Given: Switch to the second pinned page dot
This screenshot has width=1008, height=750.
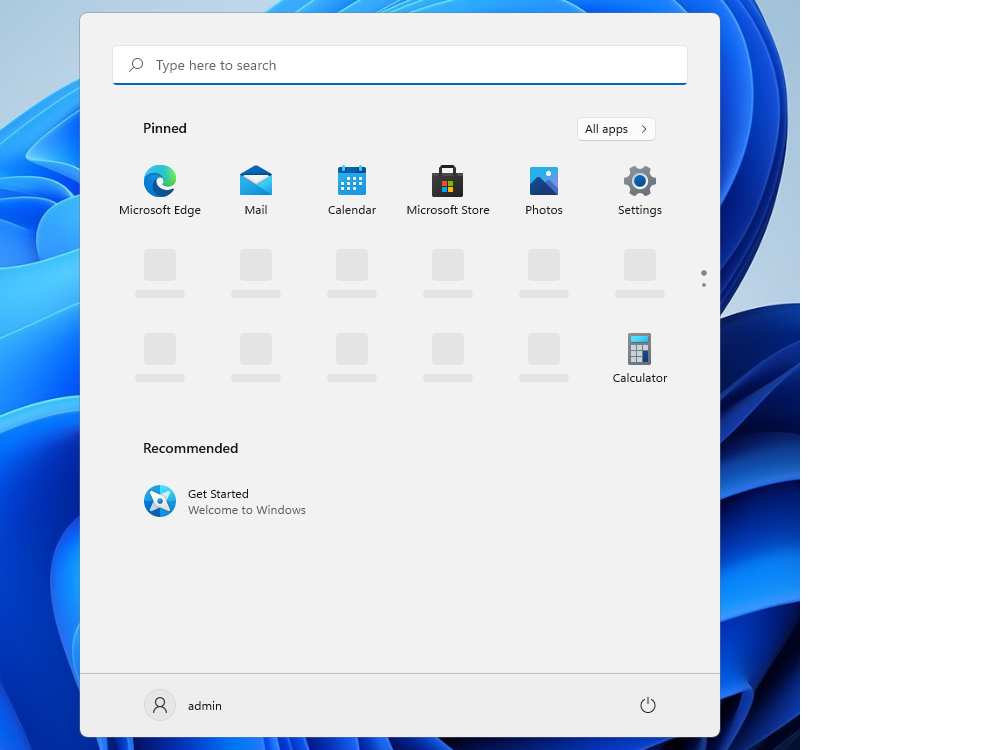Looking at the screenshot, I should [x=704, y=285].
